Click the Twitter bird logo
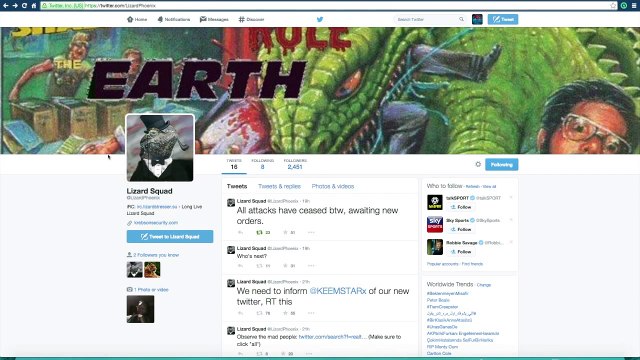 pyautogui.click(x=320, y=19)
